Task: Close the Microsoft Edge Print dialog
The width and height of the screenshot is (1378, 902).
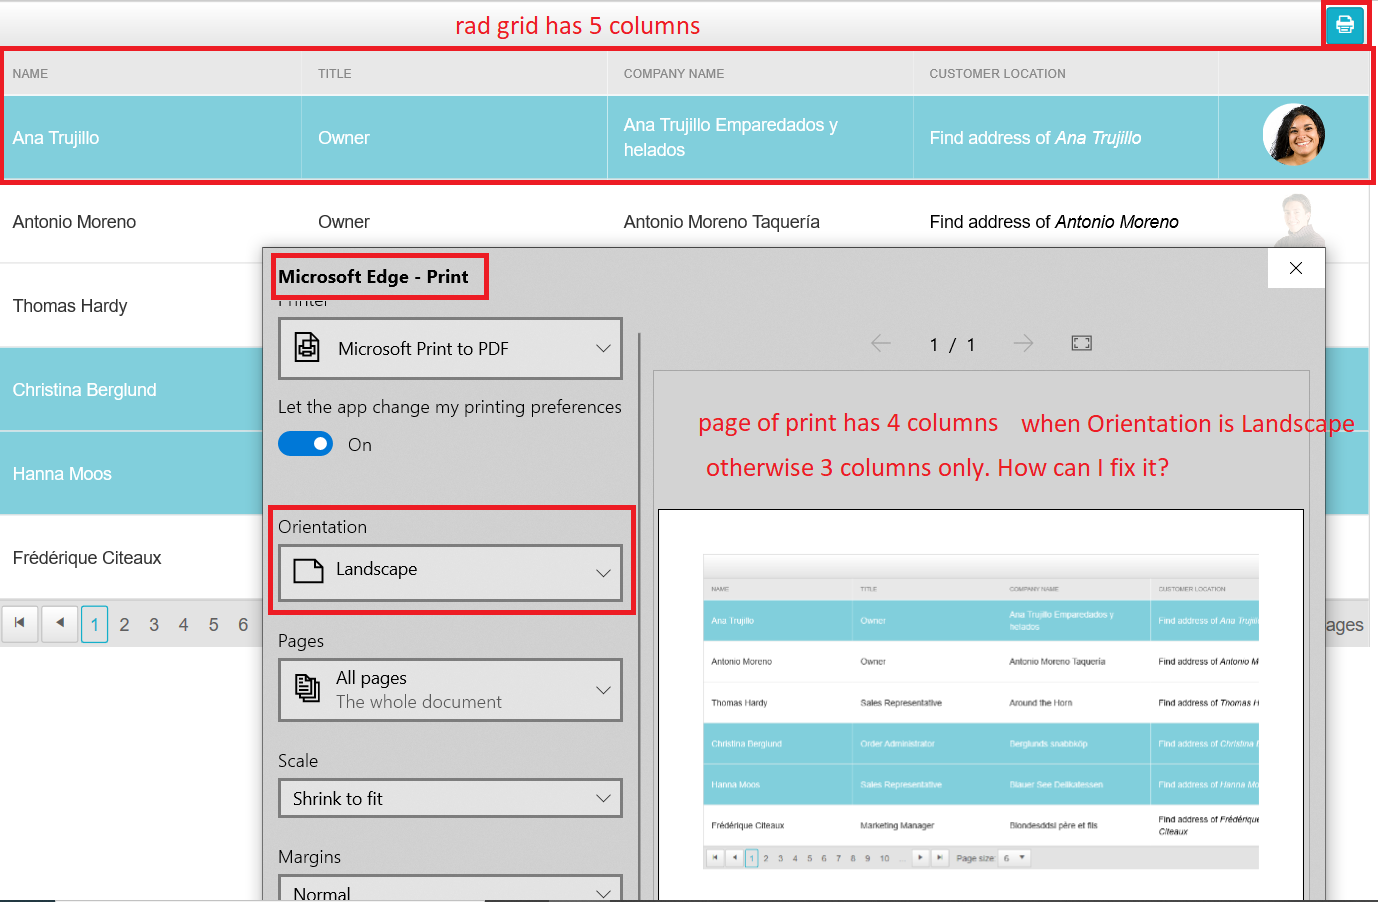Action: pos(1296,268)
